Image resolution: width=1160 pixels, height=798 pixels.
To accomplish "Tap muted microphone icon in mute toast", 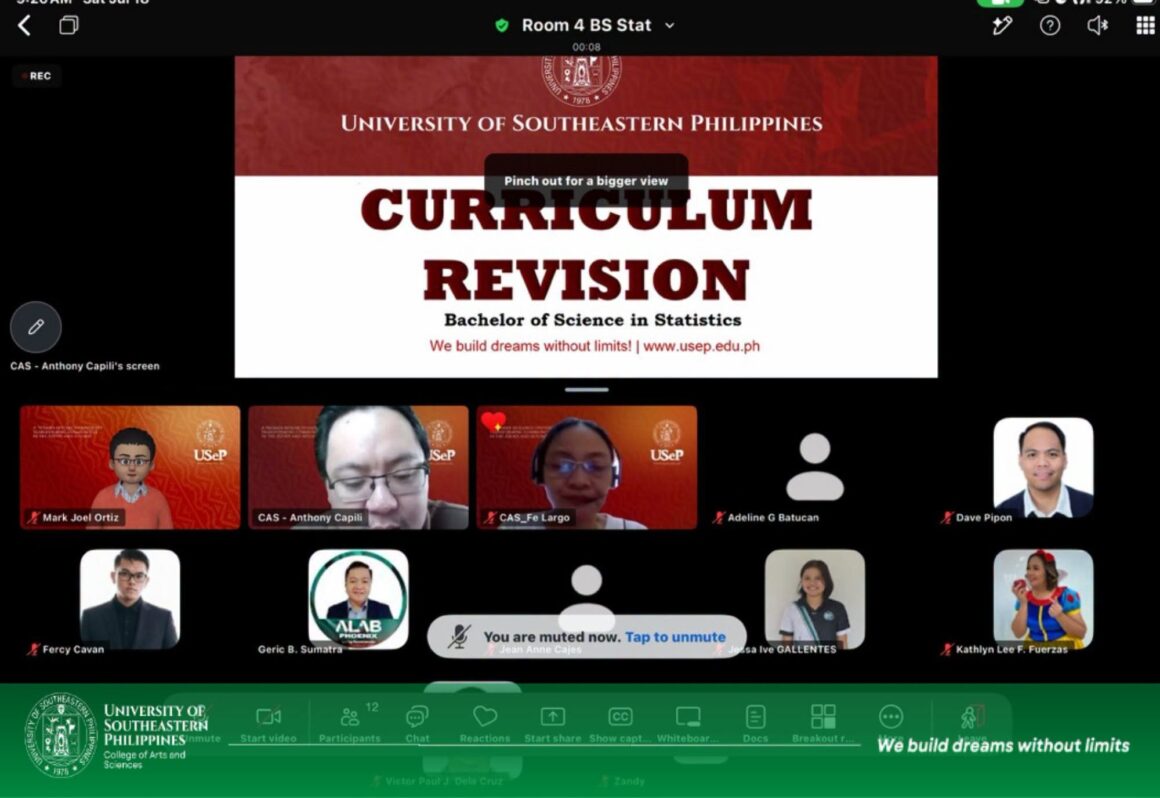I will [459, 637].
